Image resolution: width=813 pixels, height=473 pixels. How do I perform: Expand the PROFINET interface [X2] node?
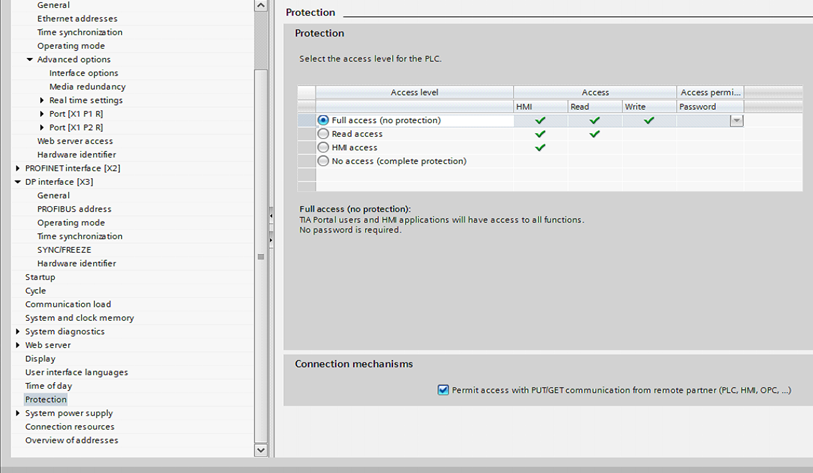tap(18, 168)
